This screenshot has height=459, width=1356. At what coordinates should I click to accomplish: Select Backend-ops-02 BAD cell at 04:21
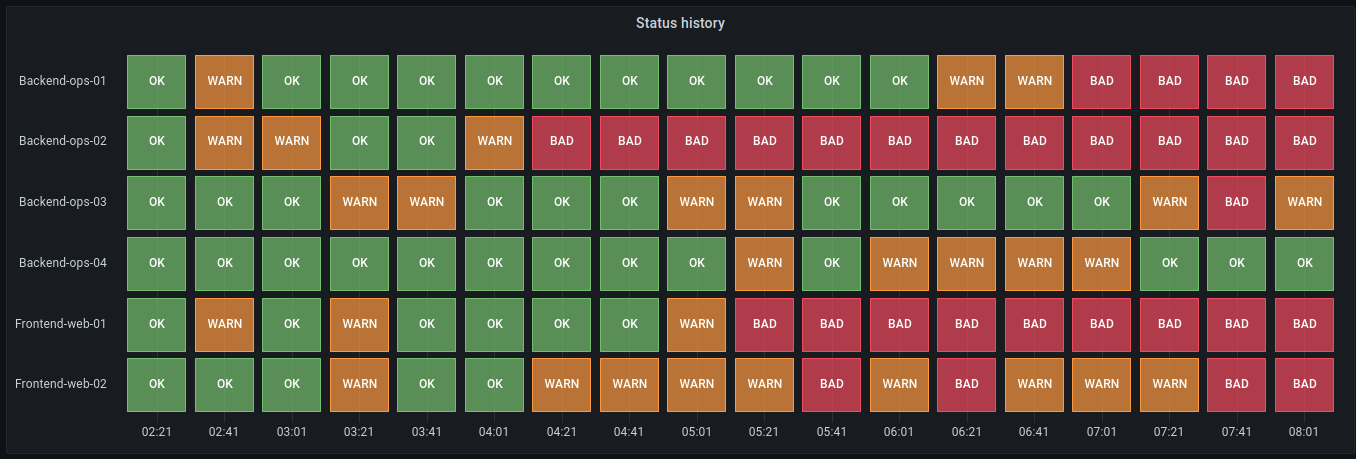[x=562, y=141]
